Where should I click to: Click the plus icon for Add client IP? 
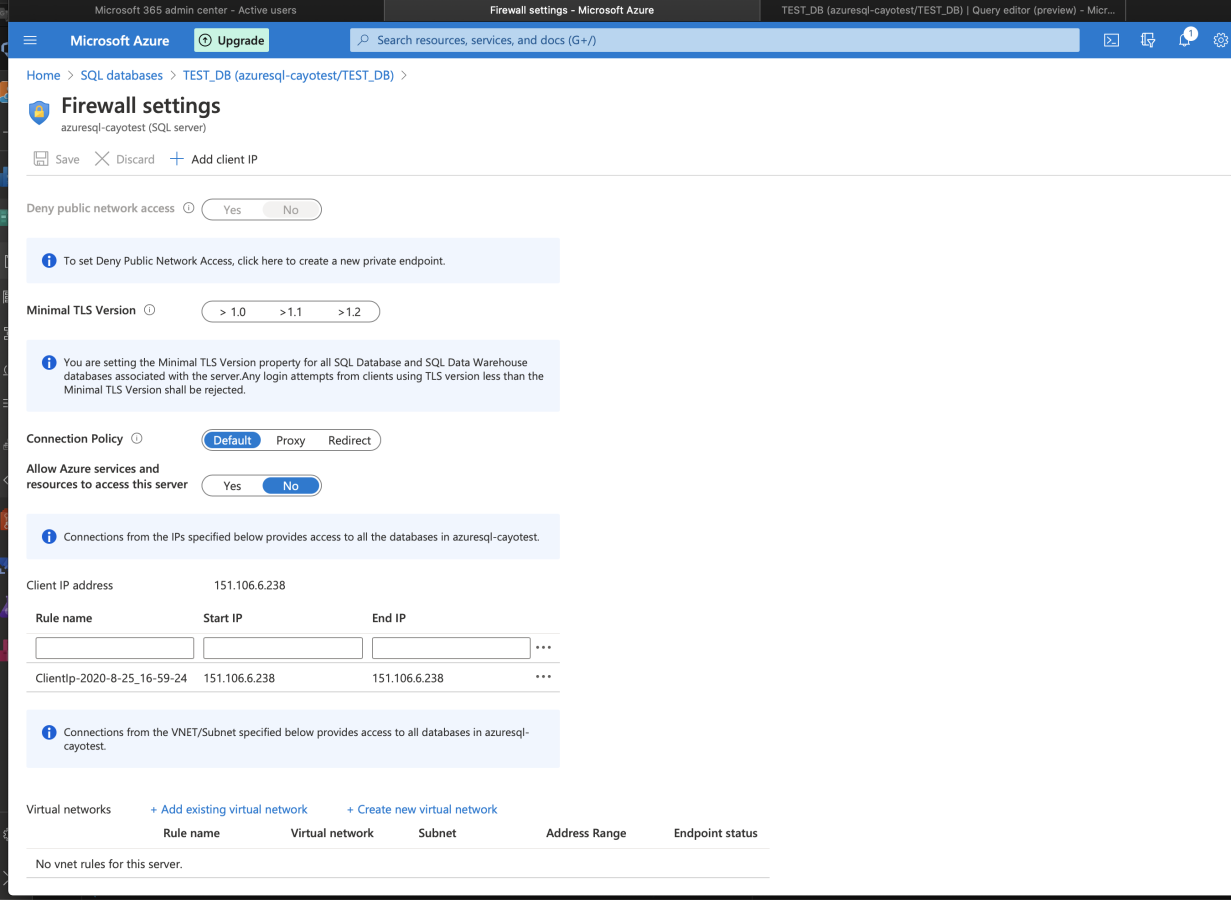click(177, 159)
